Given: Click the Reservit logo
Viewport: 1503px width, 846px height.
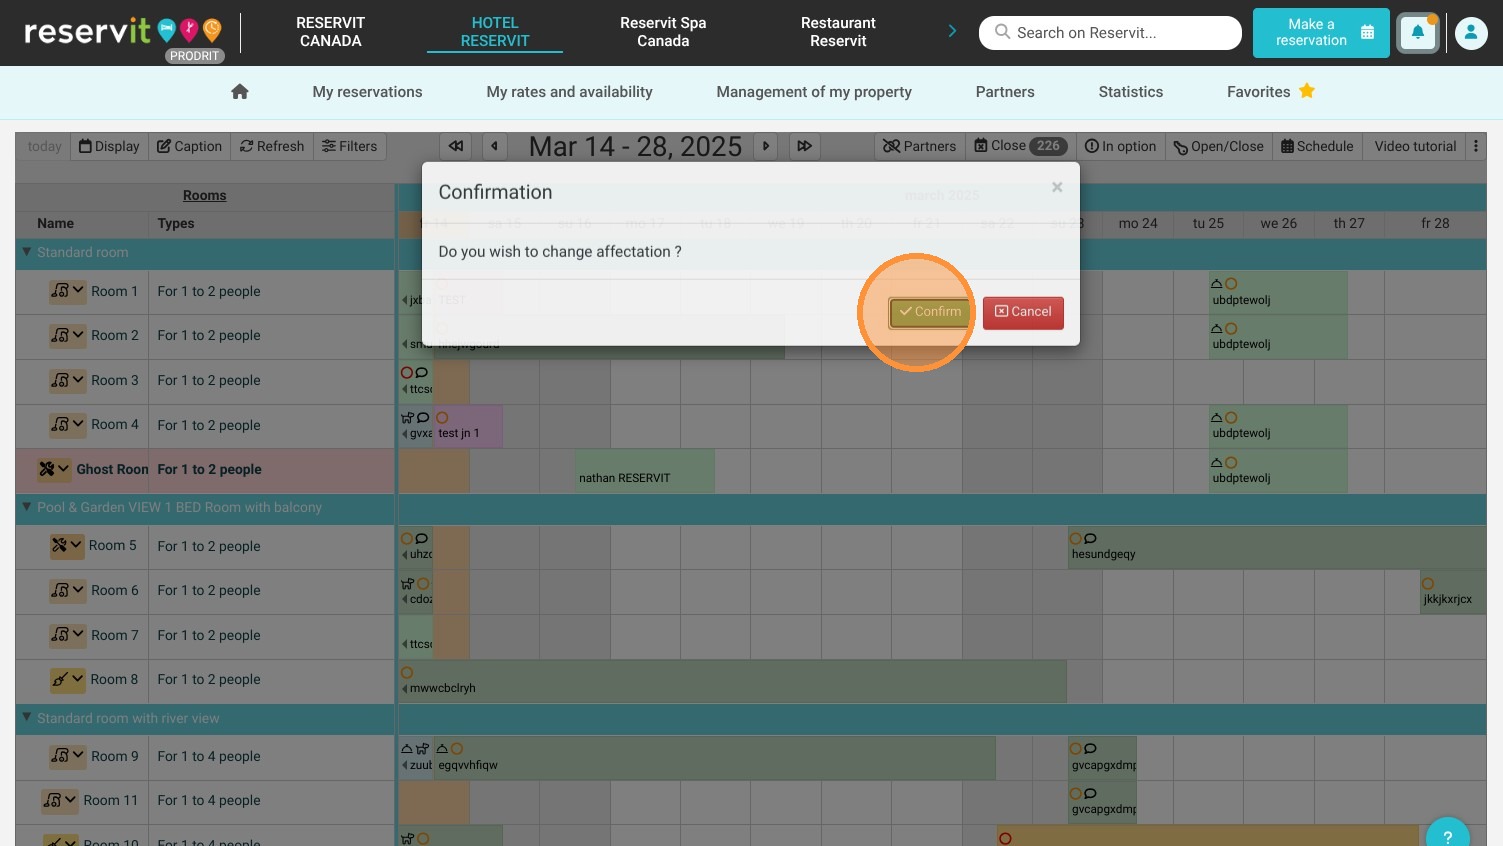Looking at the screenshot, I should coord(122,33).
